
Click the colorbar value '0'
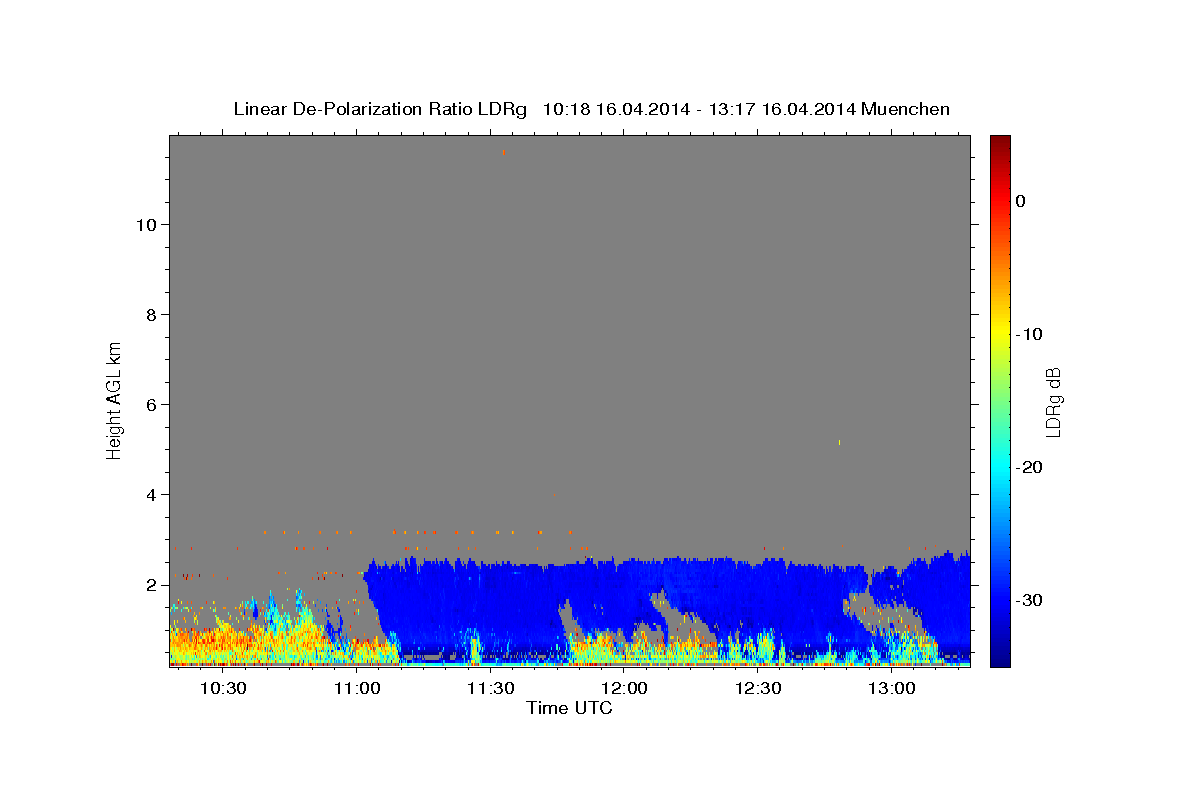click(1021, 201)
